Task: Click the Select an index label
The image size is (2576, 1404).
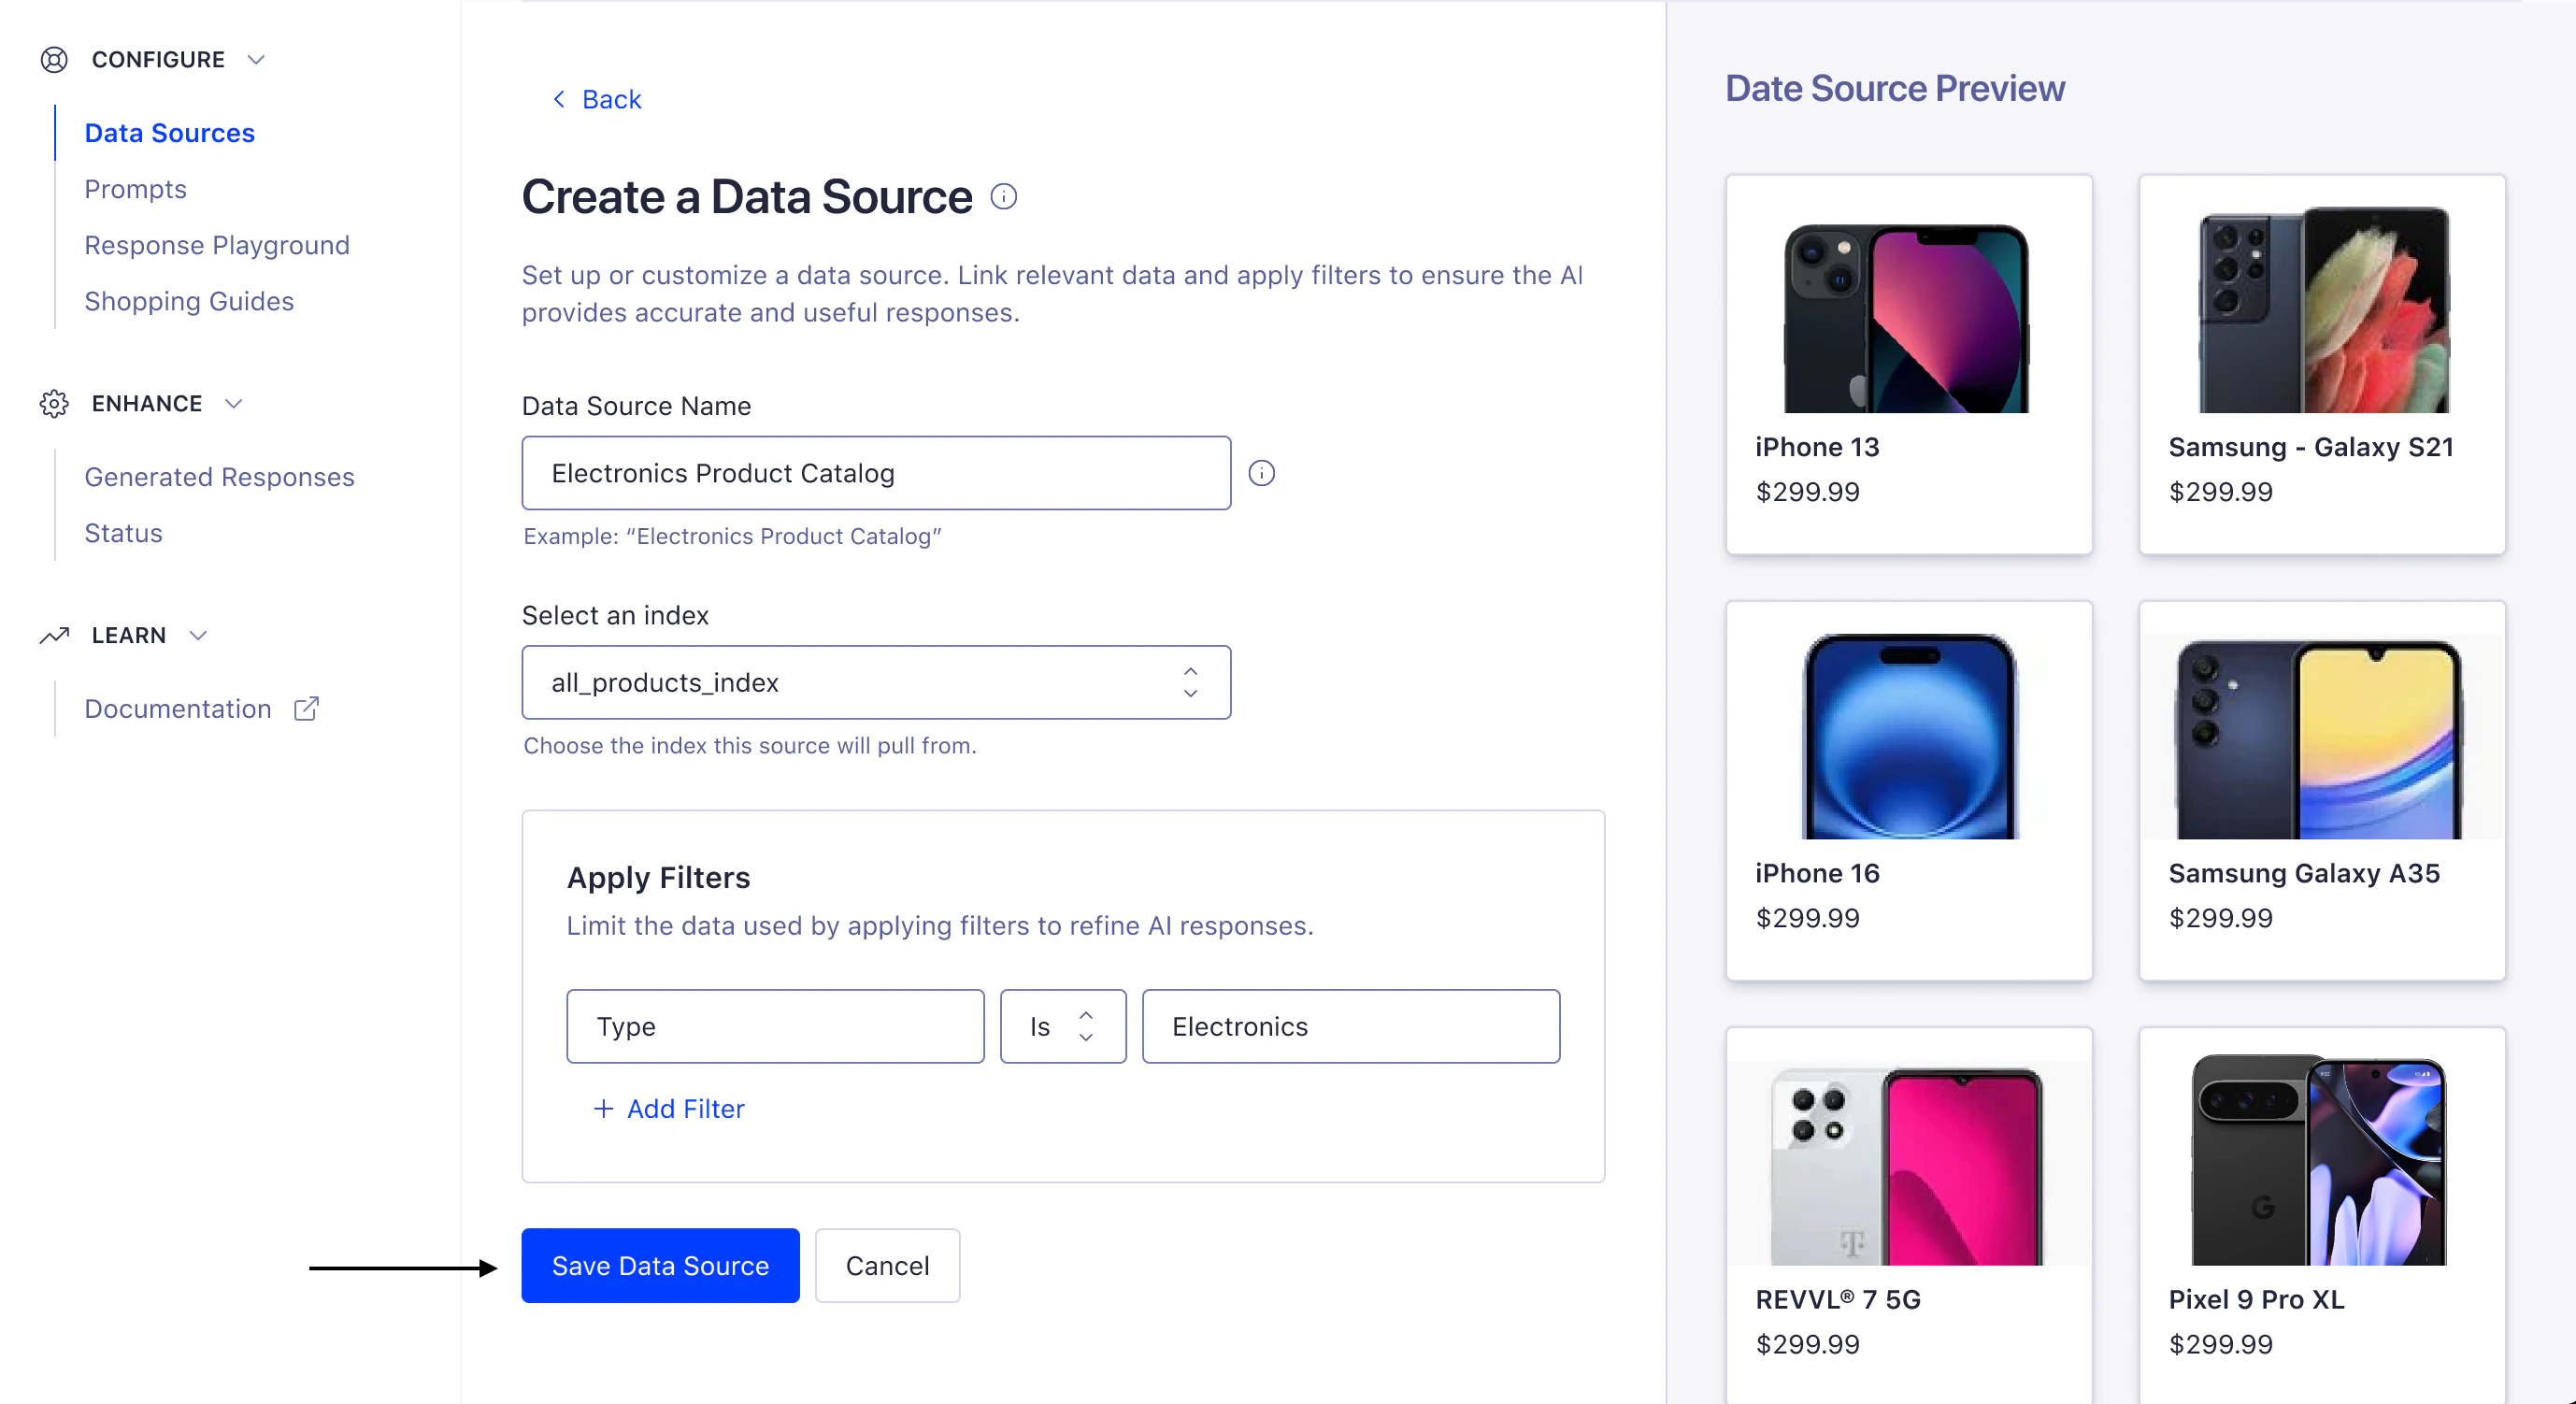Action: (x=615, y=615)
